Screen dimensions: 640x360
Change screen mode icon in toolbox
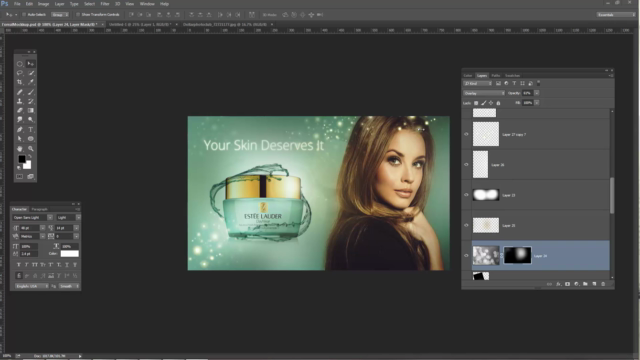point(31,177)
